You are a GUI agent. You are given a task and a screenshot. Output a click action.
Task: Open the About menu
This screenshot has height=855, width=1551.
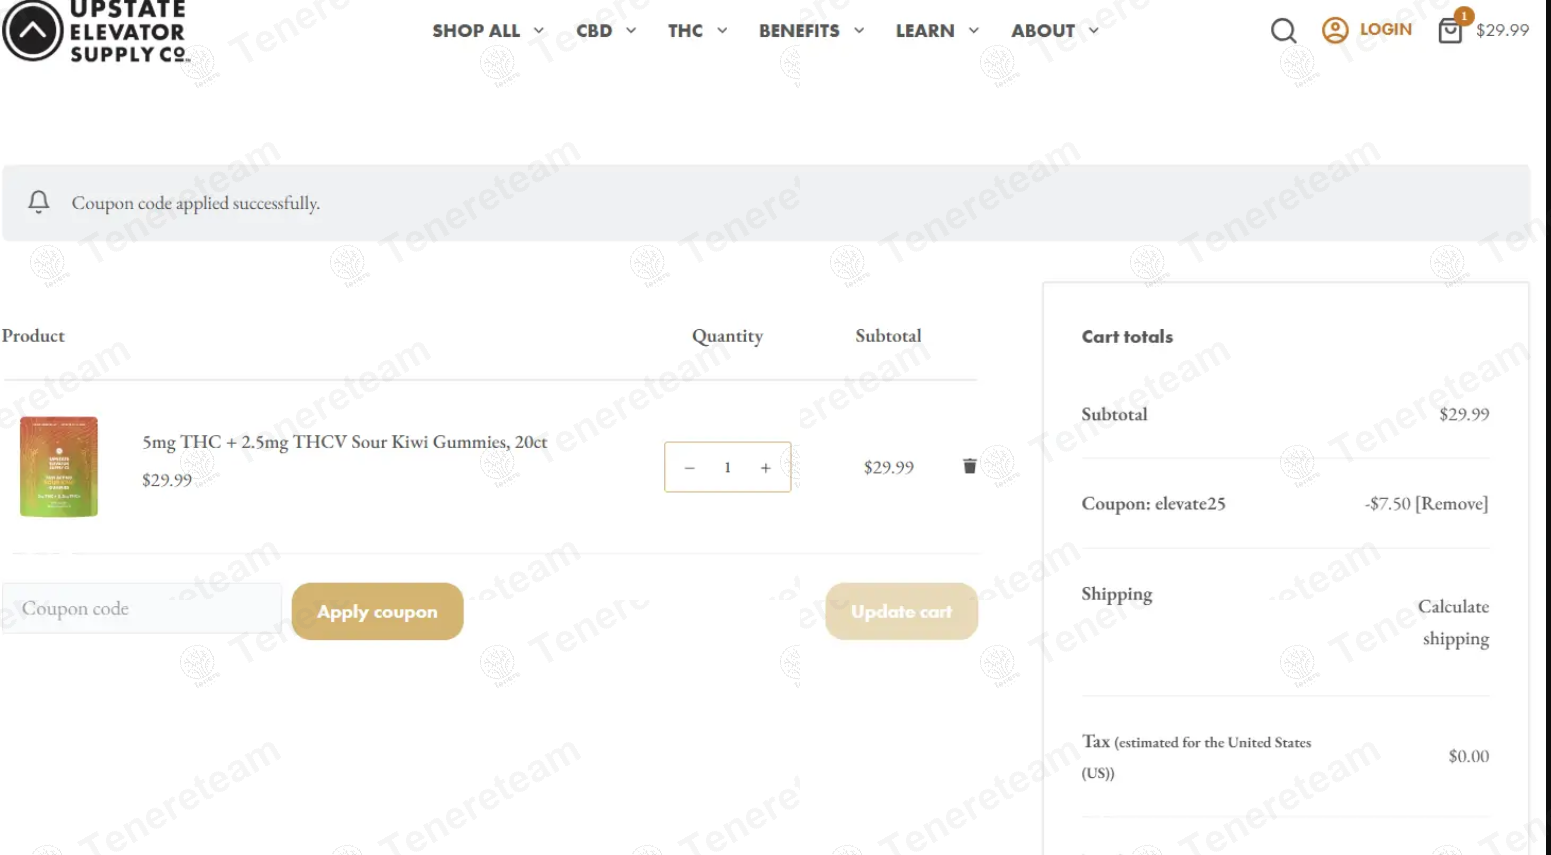pyautogui.click(x=1054, y=31)
